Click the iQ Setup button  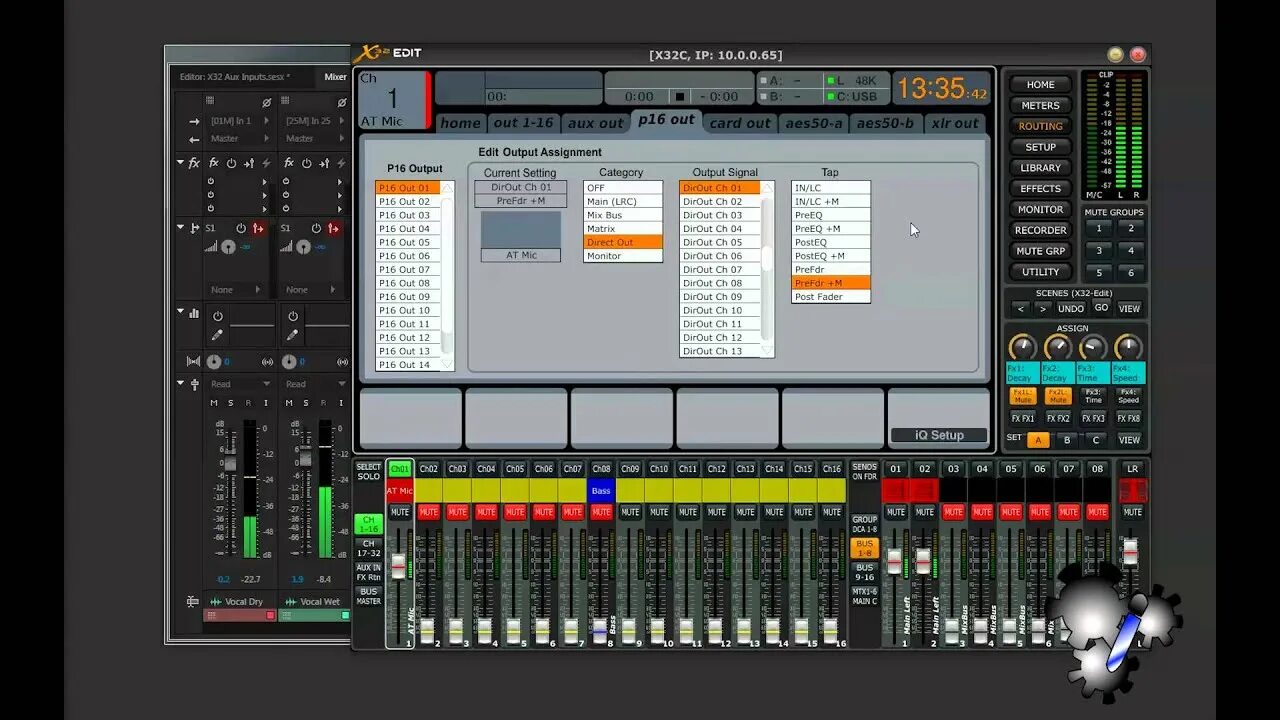pos(939,435)
